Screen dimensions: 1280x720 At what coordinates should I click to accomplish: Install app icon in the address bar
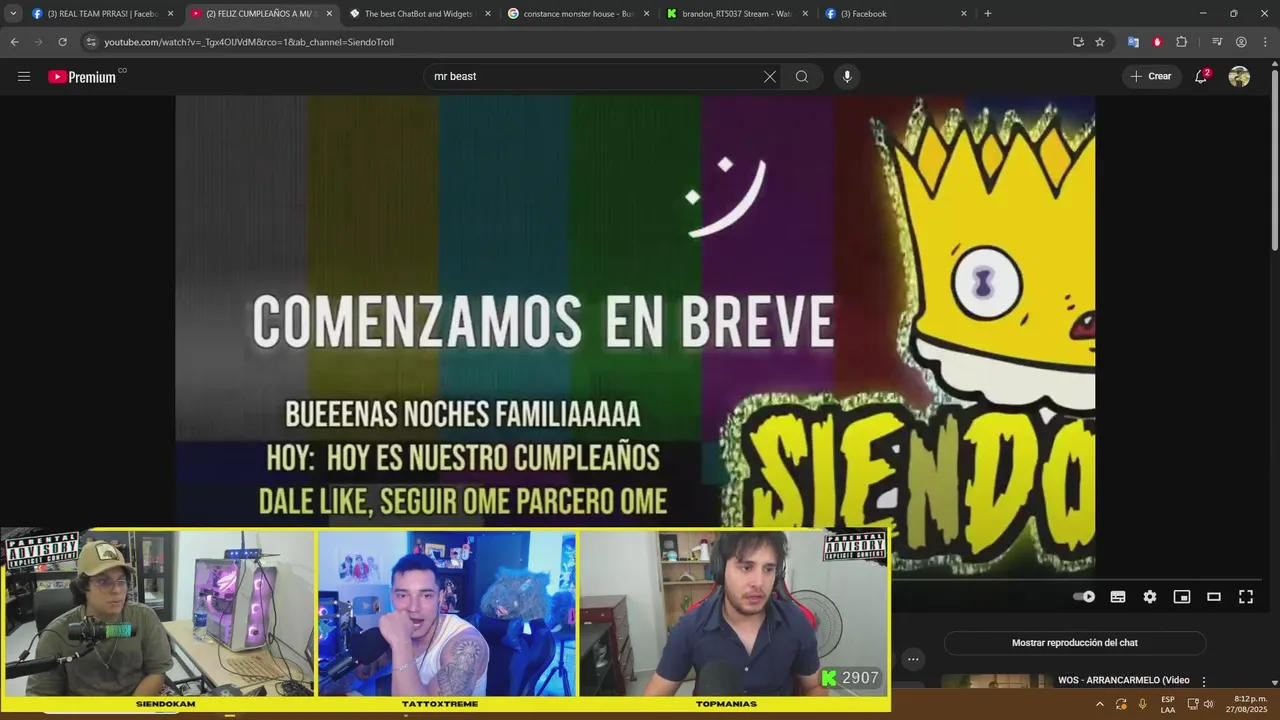point(1078,42)
